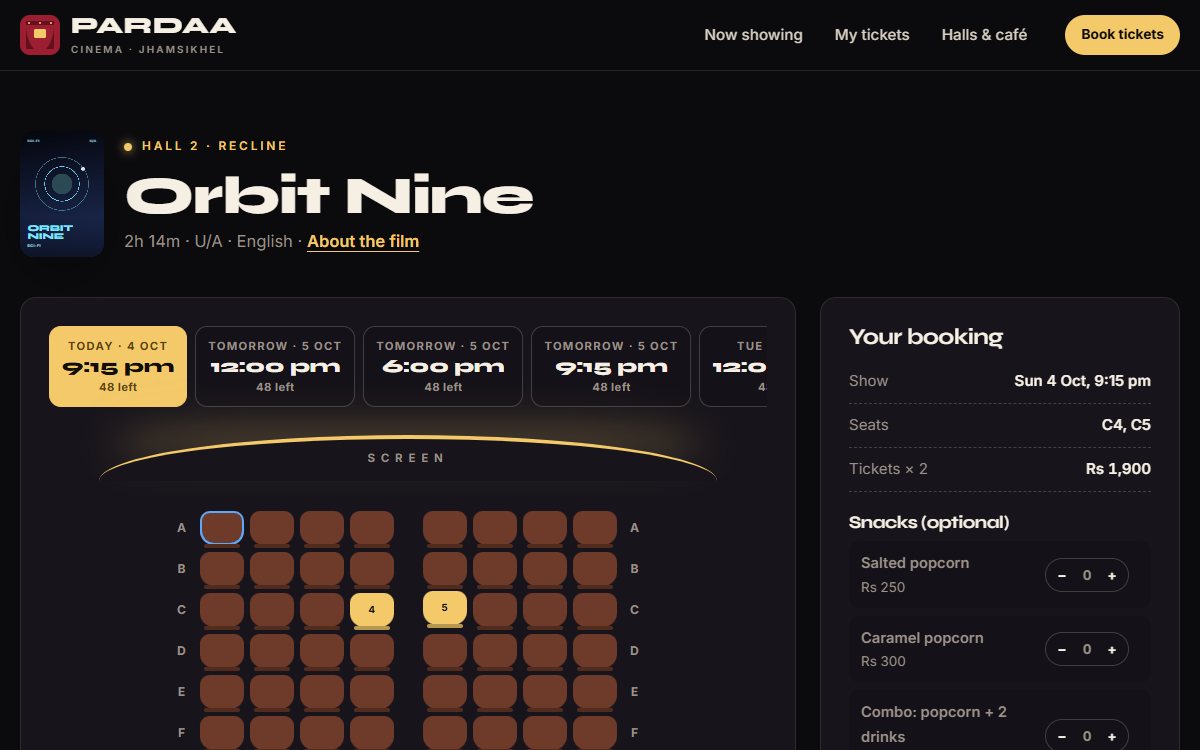The height and width of the screenshot is (750, 1200).
Task: Pick the last seat in row D
Action: 595,650
